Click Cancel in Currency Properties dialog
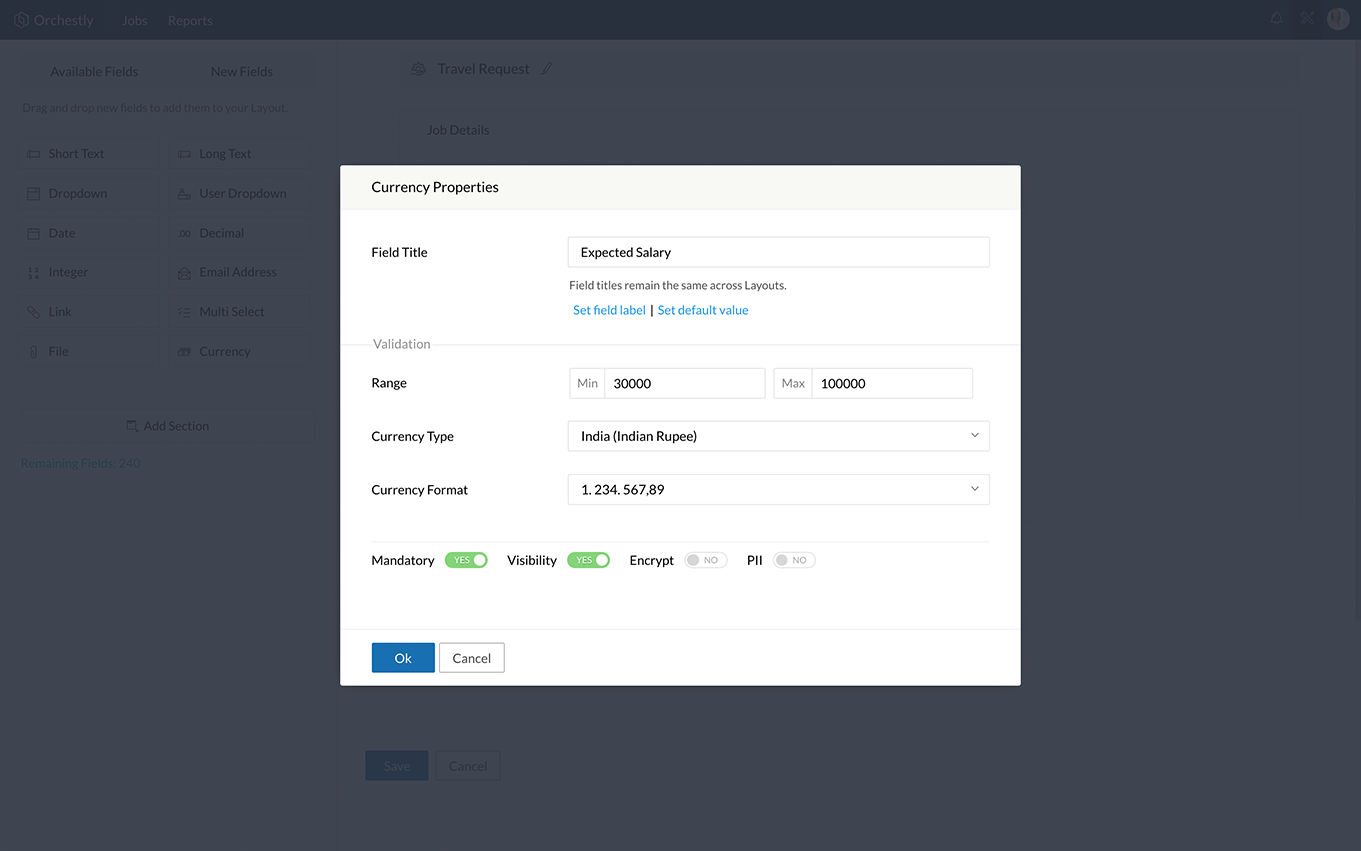This screenshot has height=851, width=1361. pos(471,658)
